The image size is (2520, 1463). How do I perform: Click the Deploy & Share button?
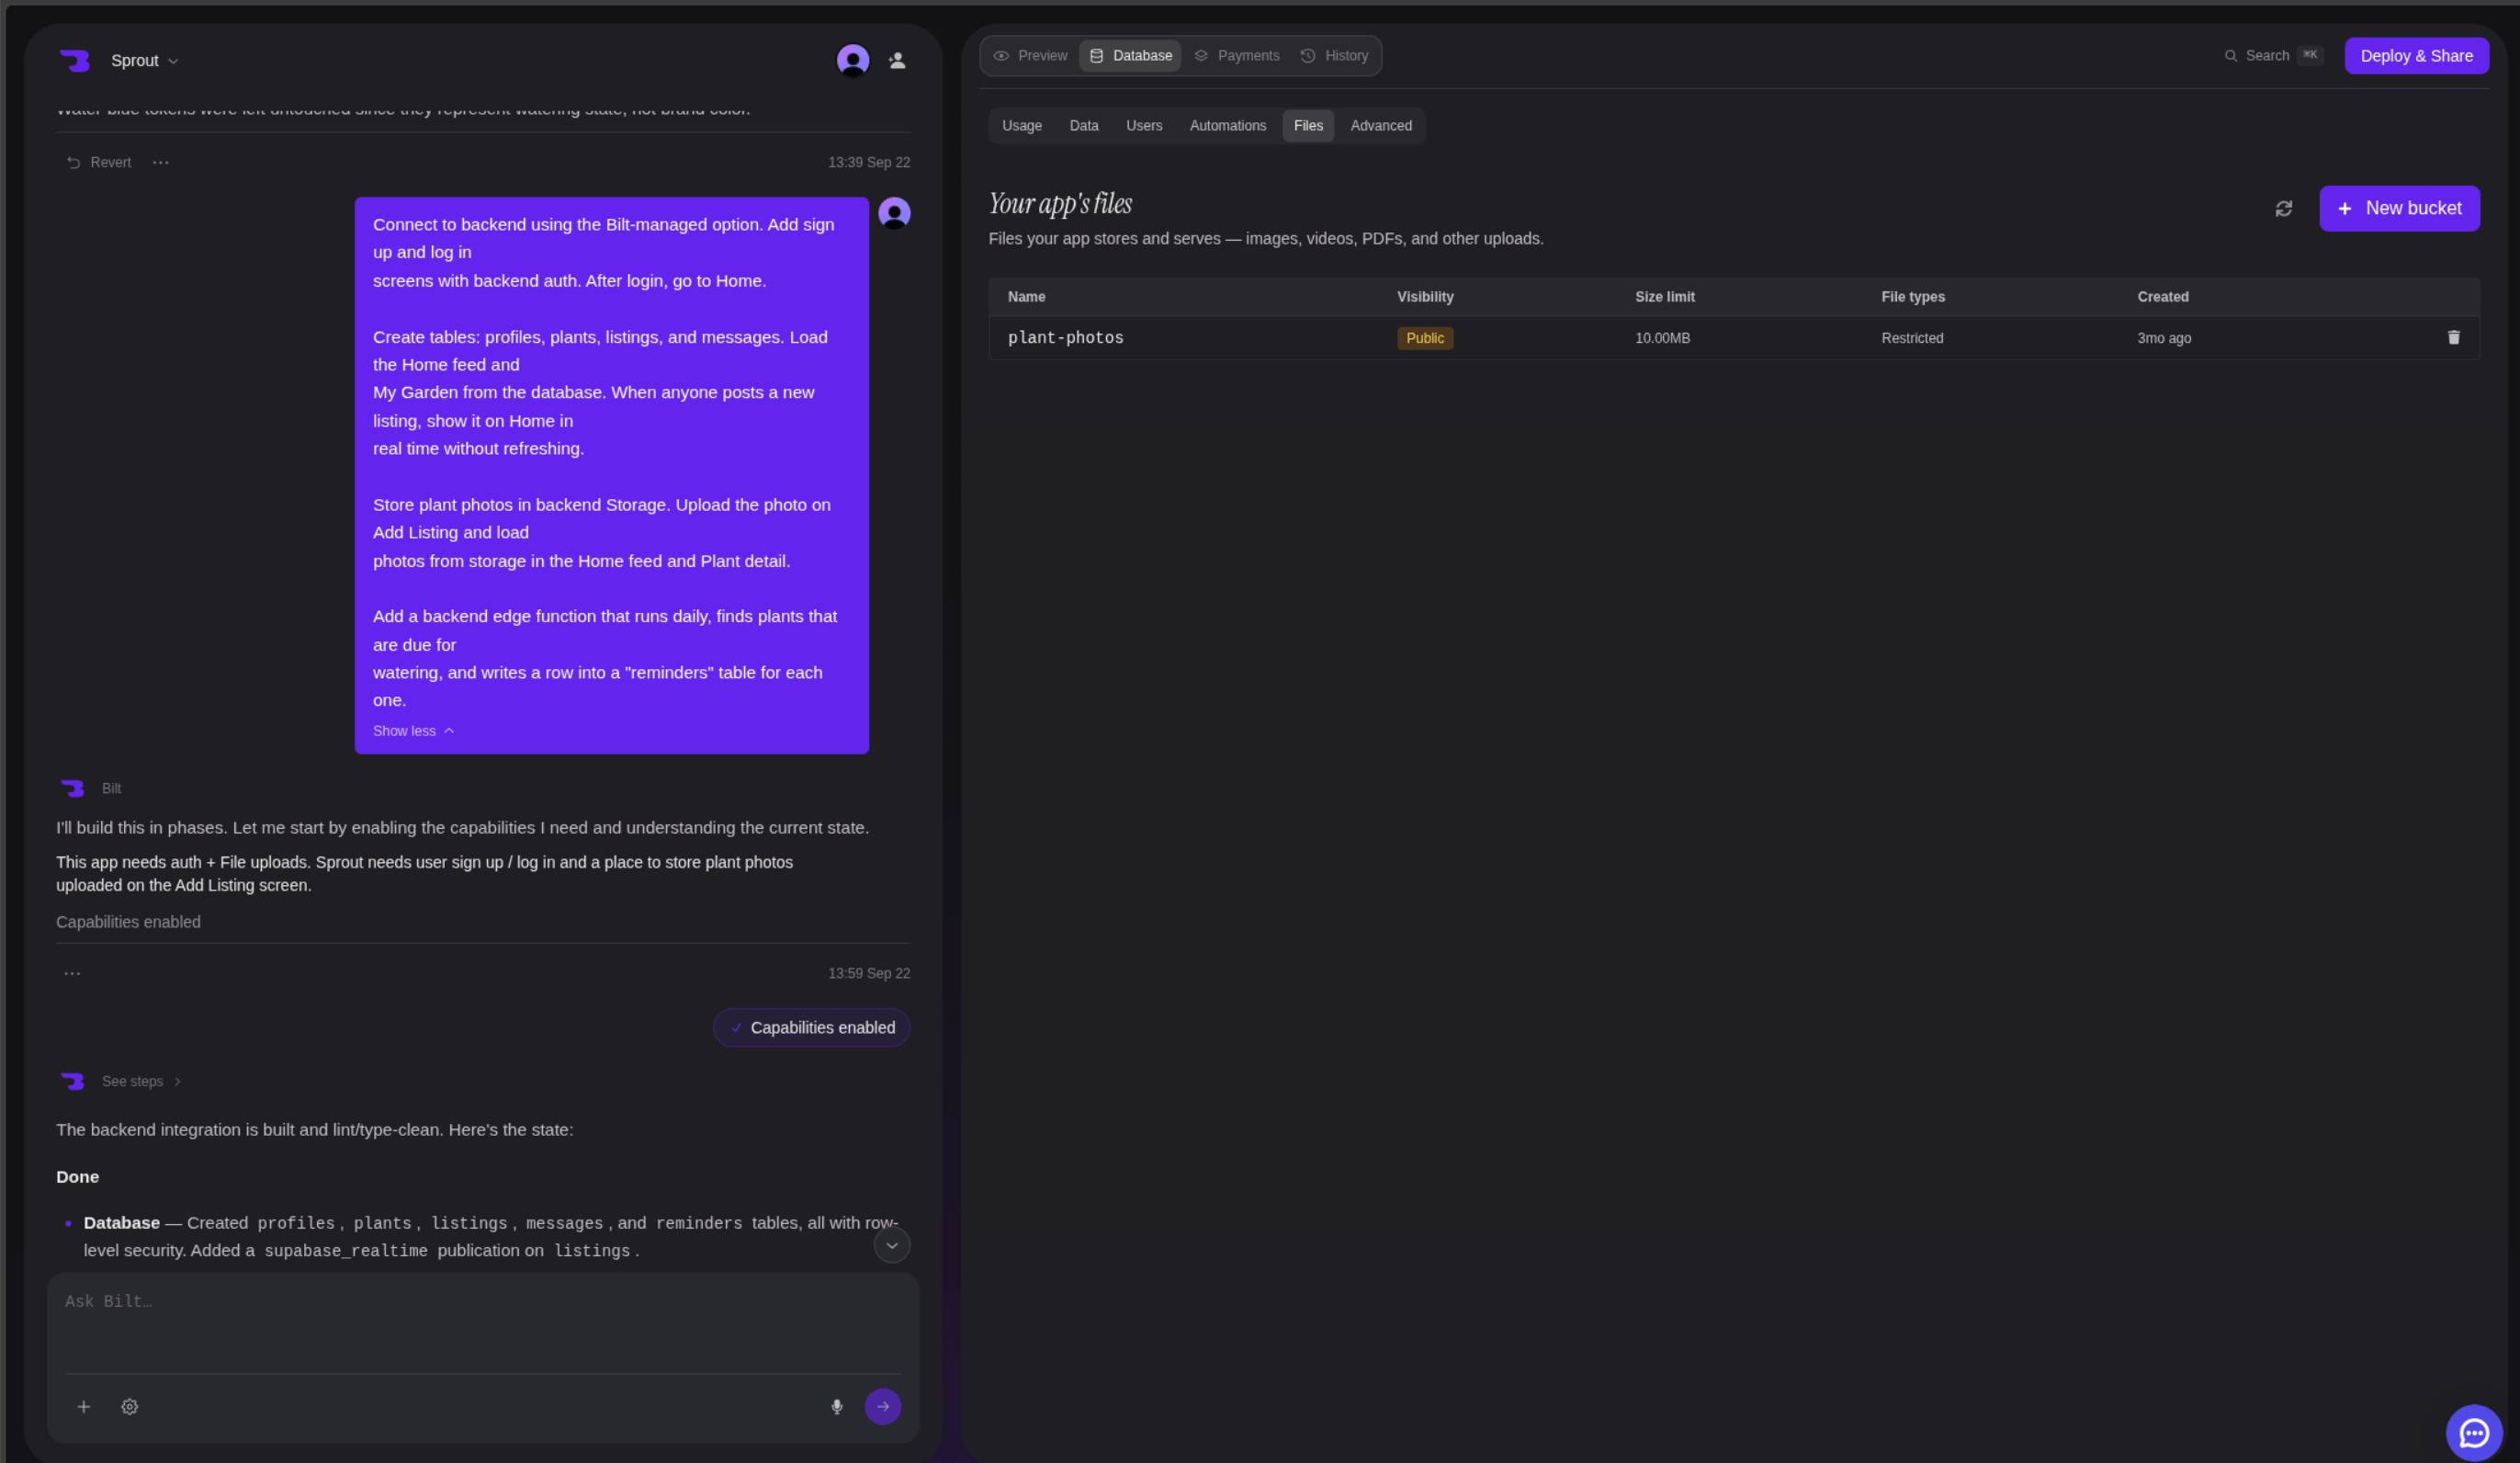click(2416, 56)
